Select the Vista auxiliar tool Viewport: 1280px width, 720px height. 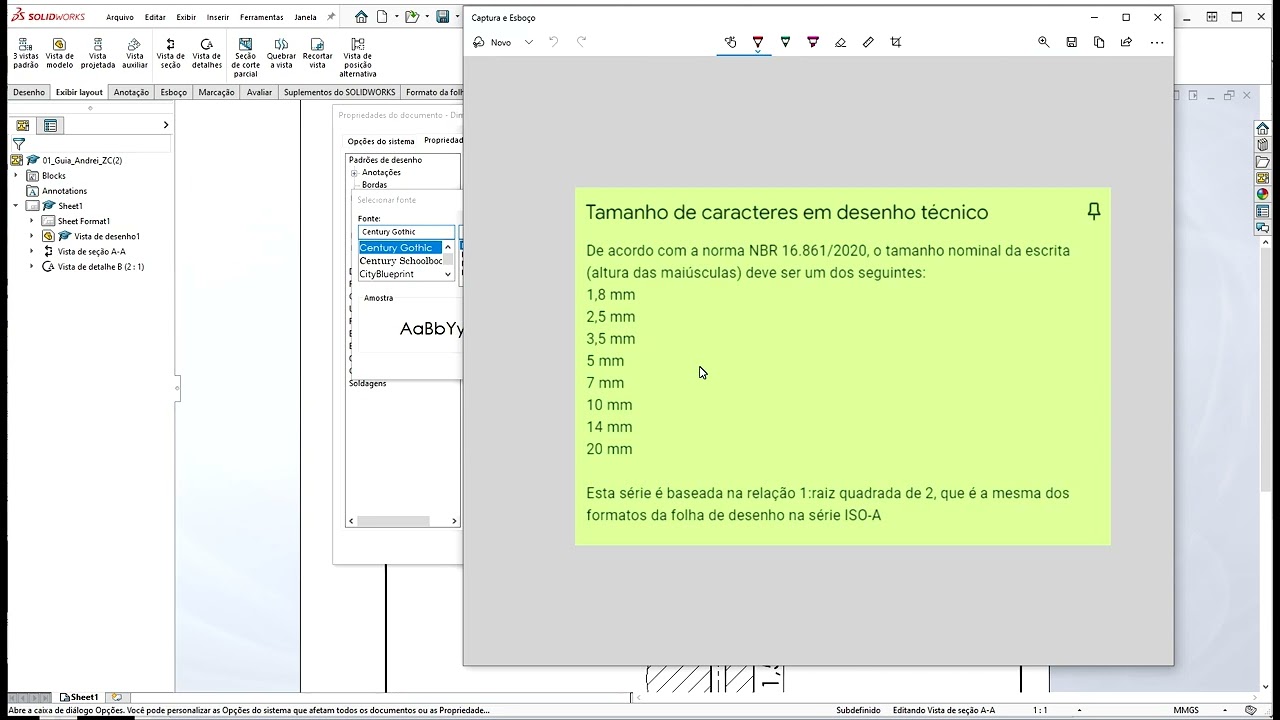134,54
